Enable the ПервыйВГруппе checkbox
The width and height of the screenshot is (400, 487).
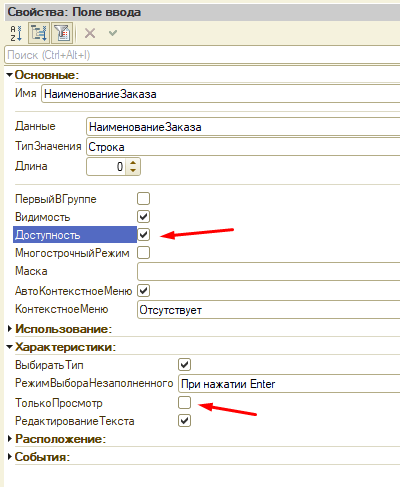coord(143,199)
